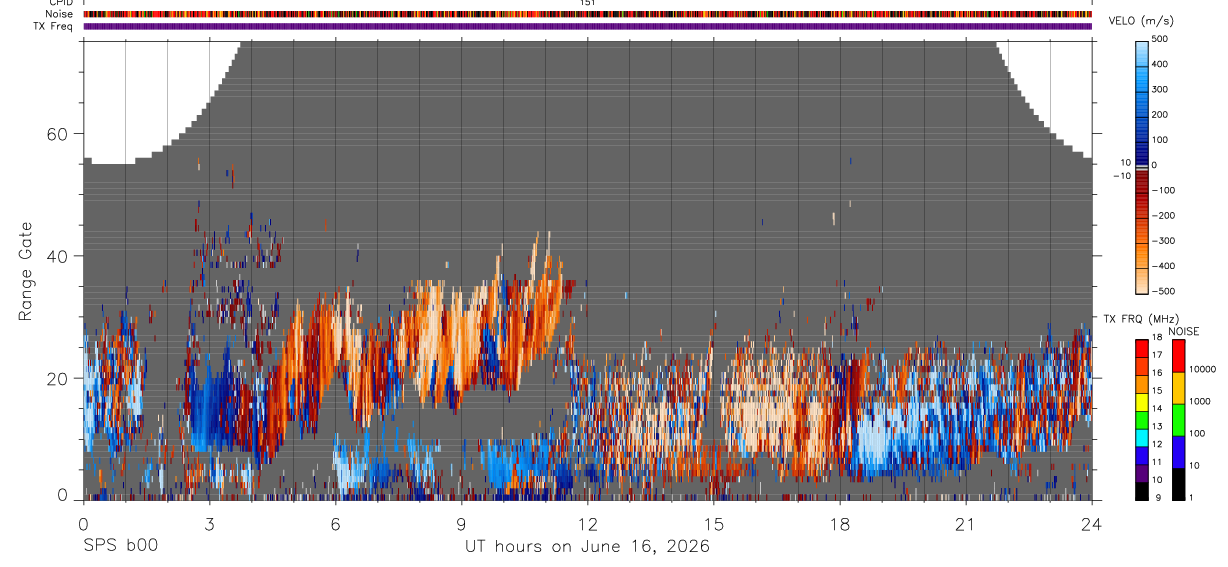
Task: Click the yellow 1000 noise swatch
Action: point(1177,388)
